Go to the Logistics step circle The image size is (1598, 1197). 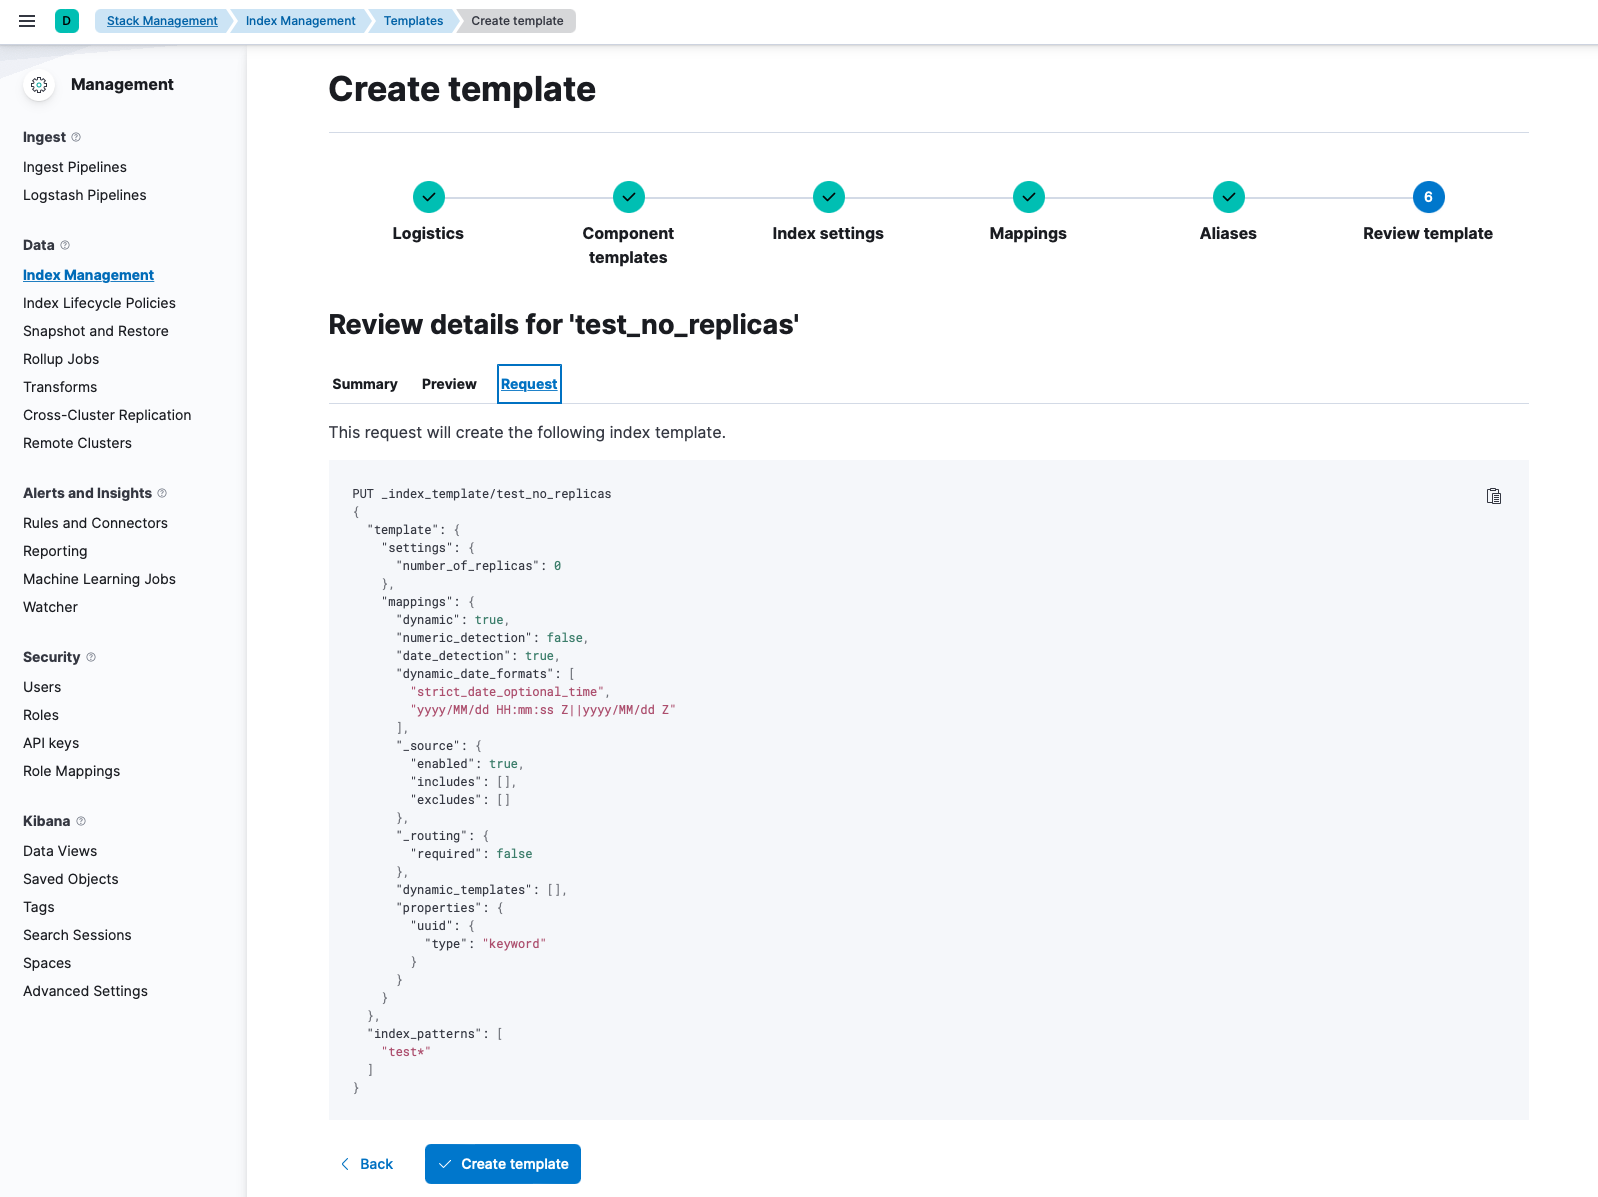point(428,197)
